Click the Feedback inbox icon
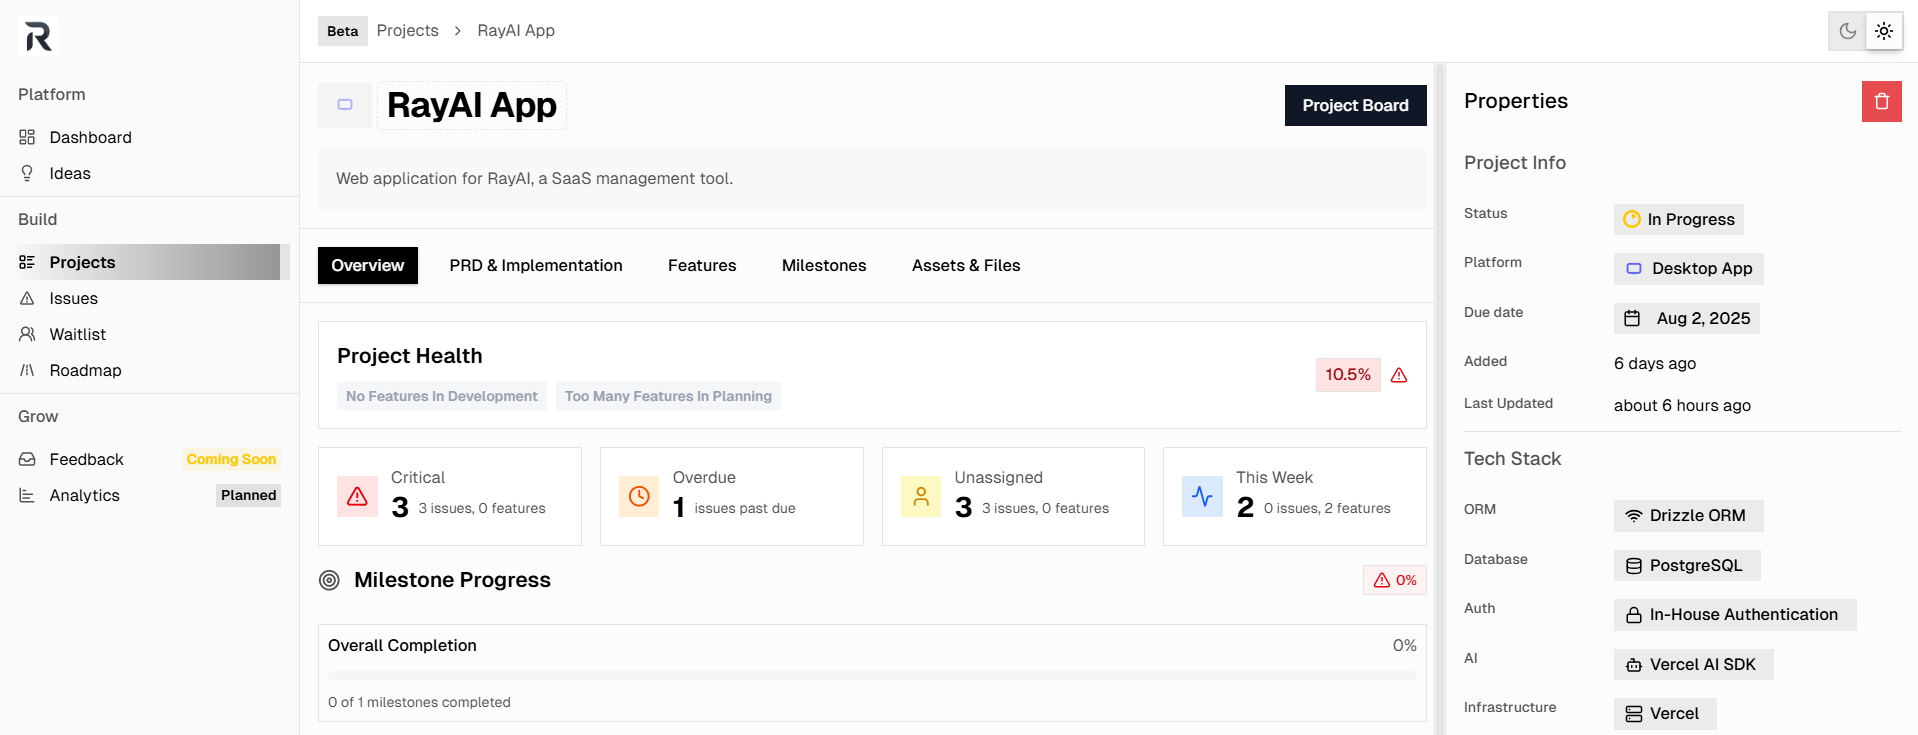Image resolution: width=1918 pixels, height=735 pixels. tap(27, 459)
